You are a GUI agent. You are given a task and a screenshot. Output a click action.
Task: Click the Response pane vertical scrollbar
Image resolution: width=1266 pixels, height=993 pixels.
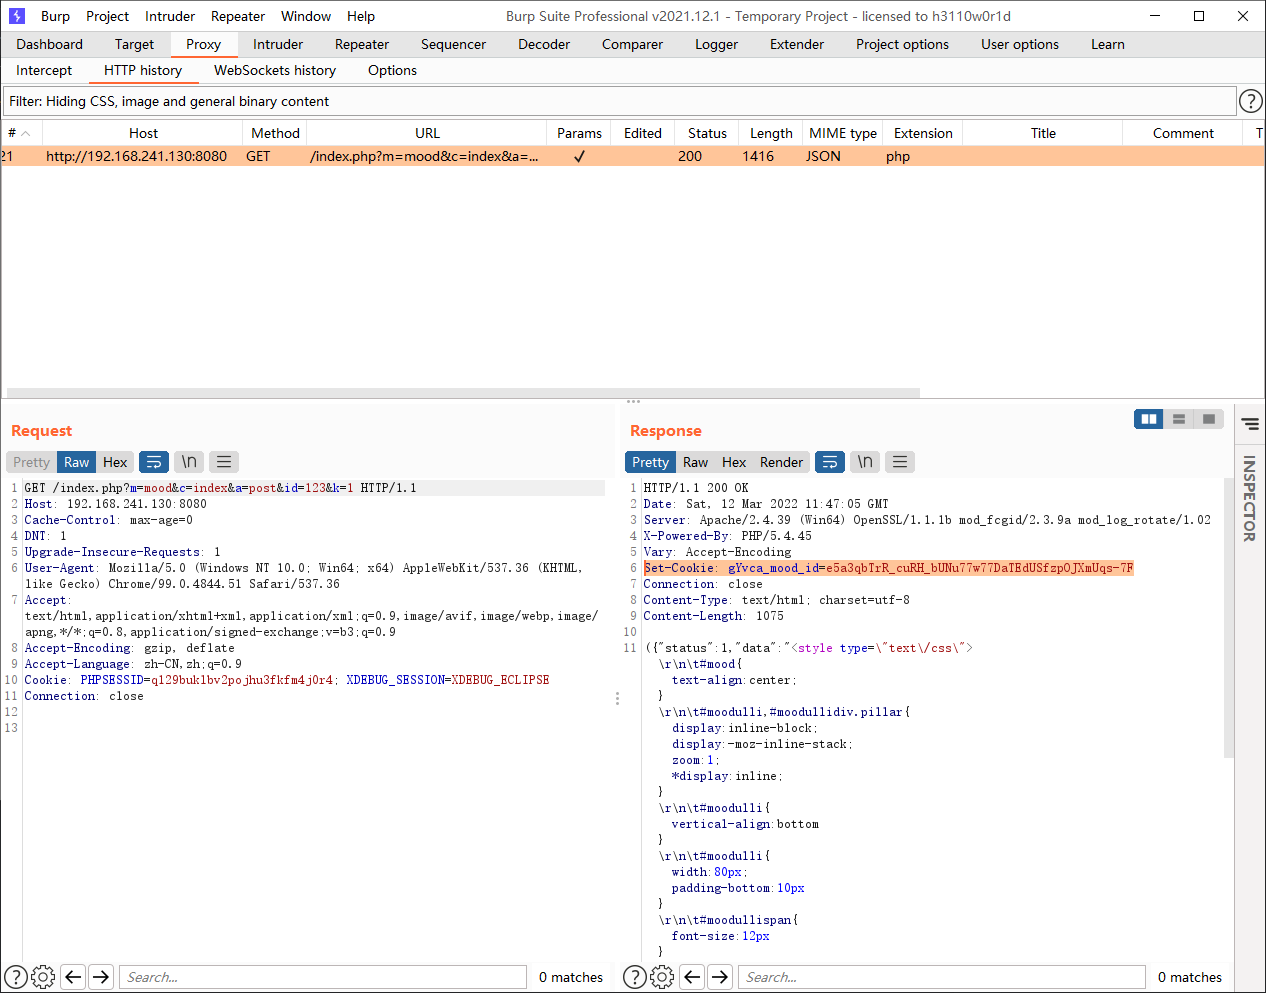(1229, 618)
